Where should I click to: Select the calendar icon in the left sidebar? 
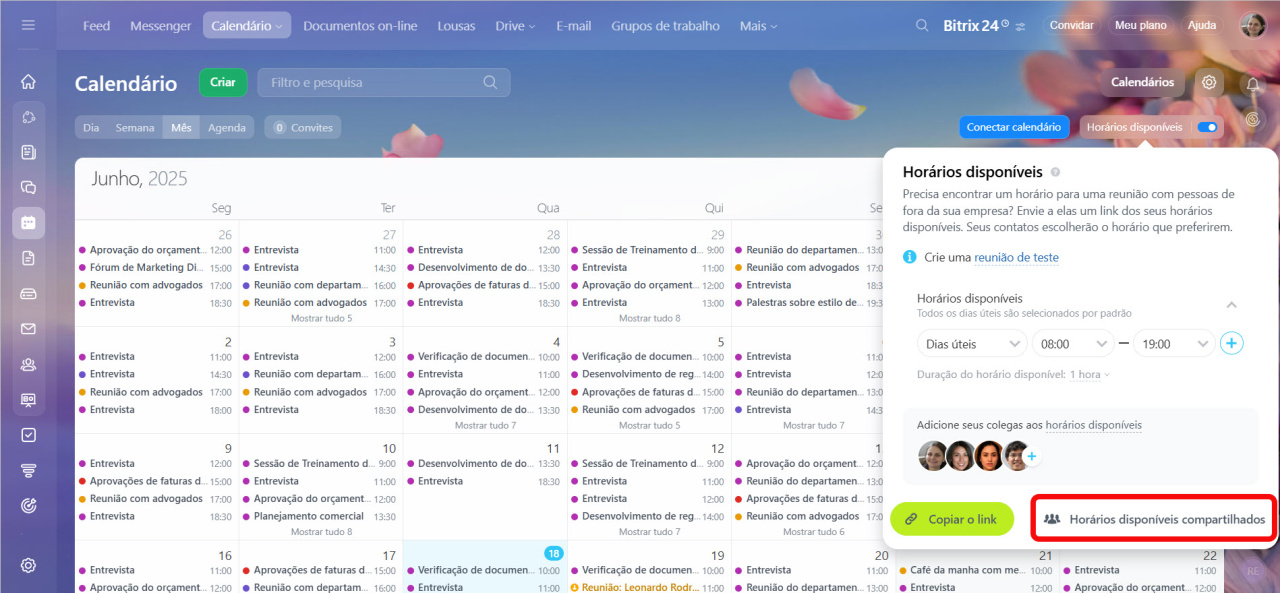(x=28, y=223)
